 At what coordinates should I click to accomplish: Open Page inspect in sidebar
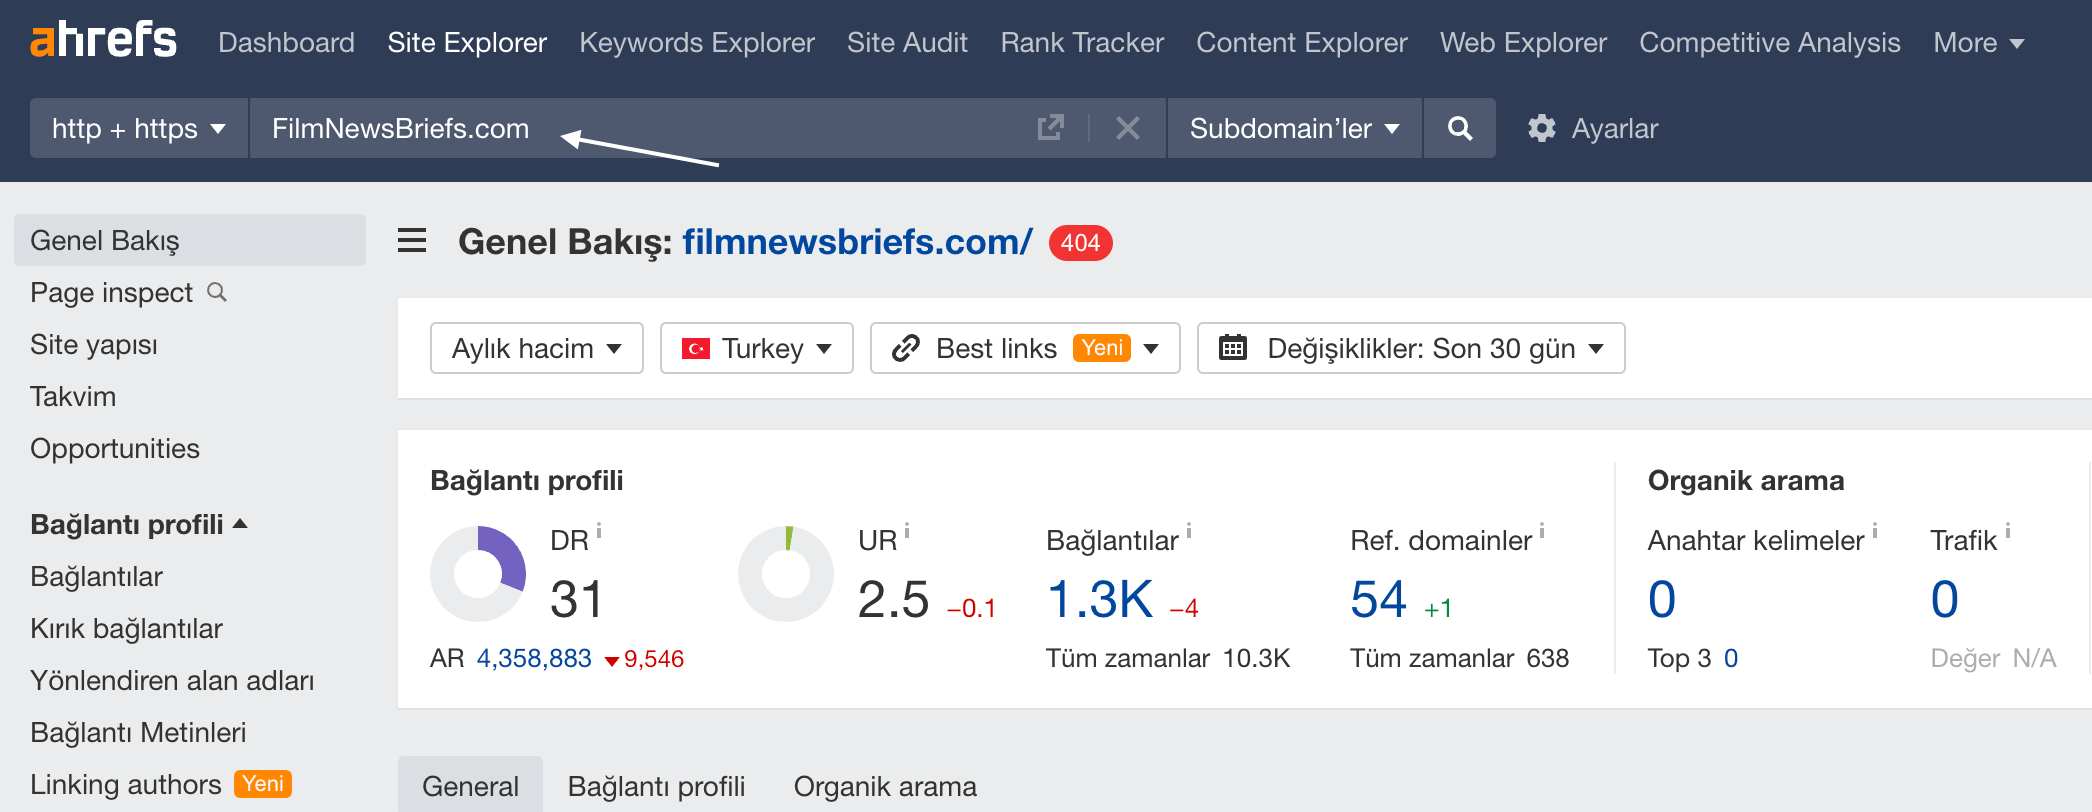pyautogui.click(x=111, y=292)
